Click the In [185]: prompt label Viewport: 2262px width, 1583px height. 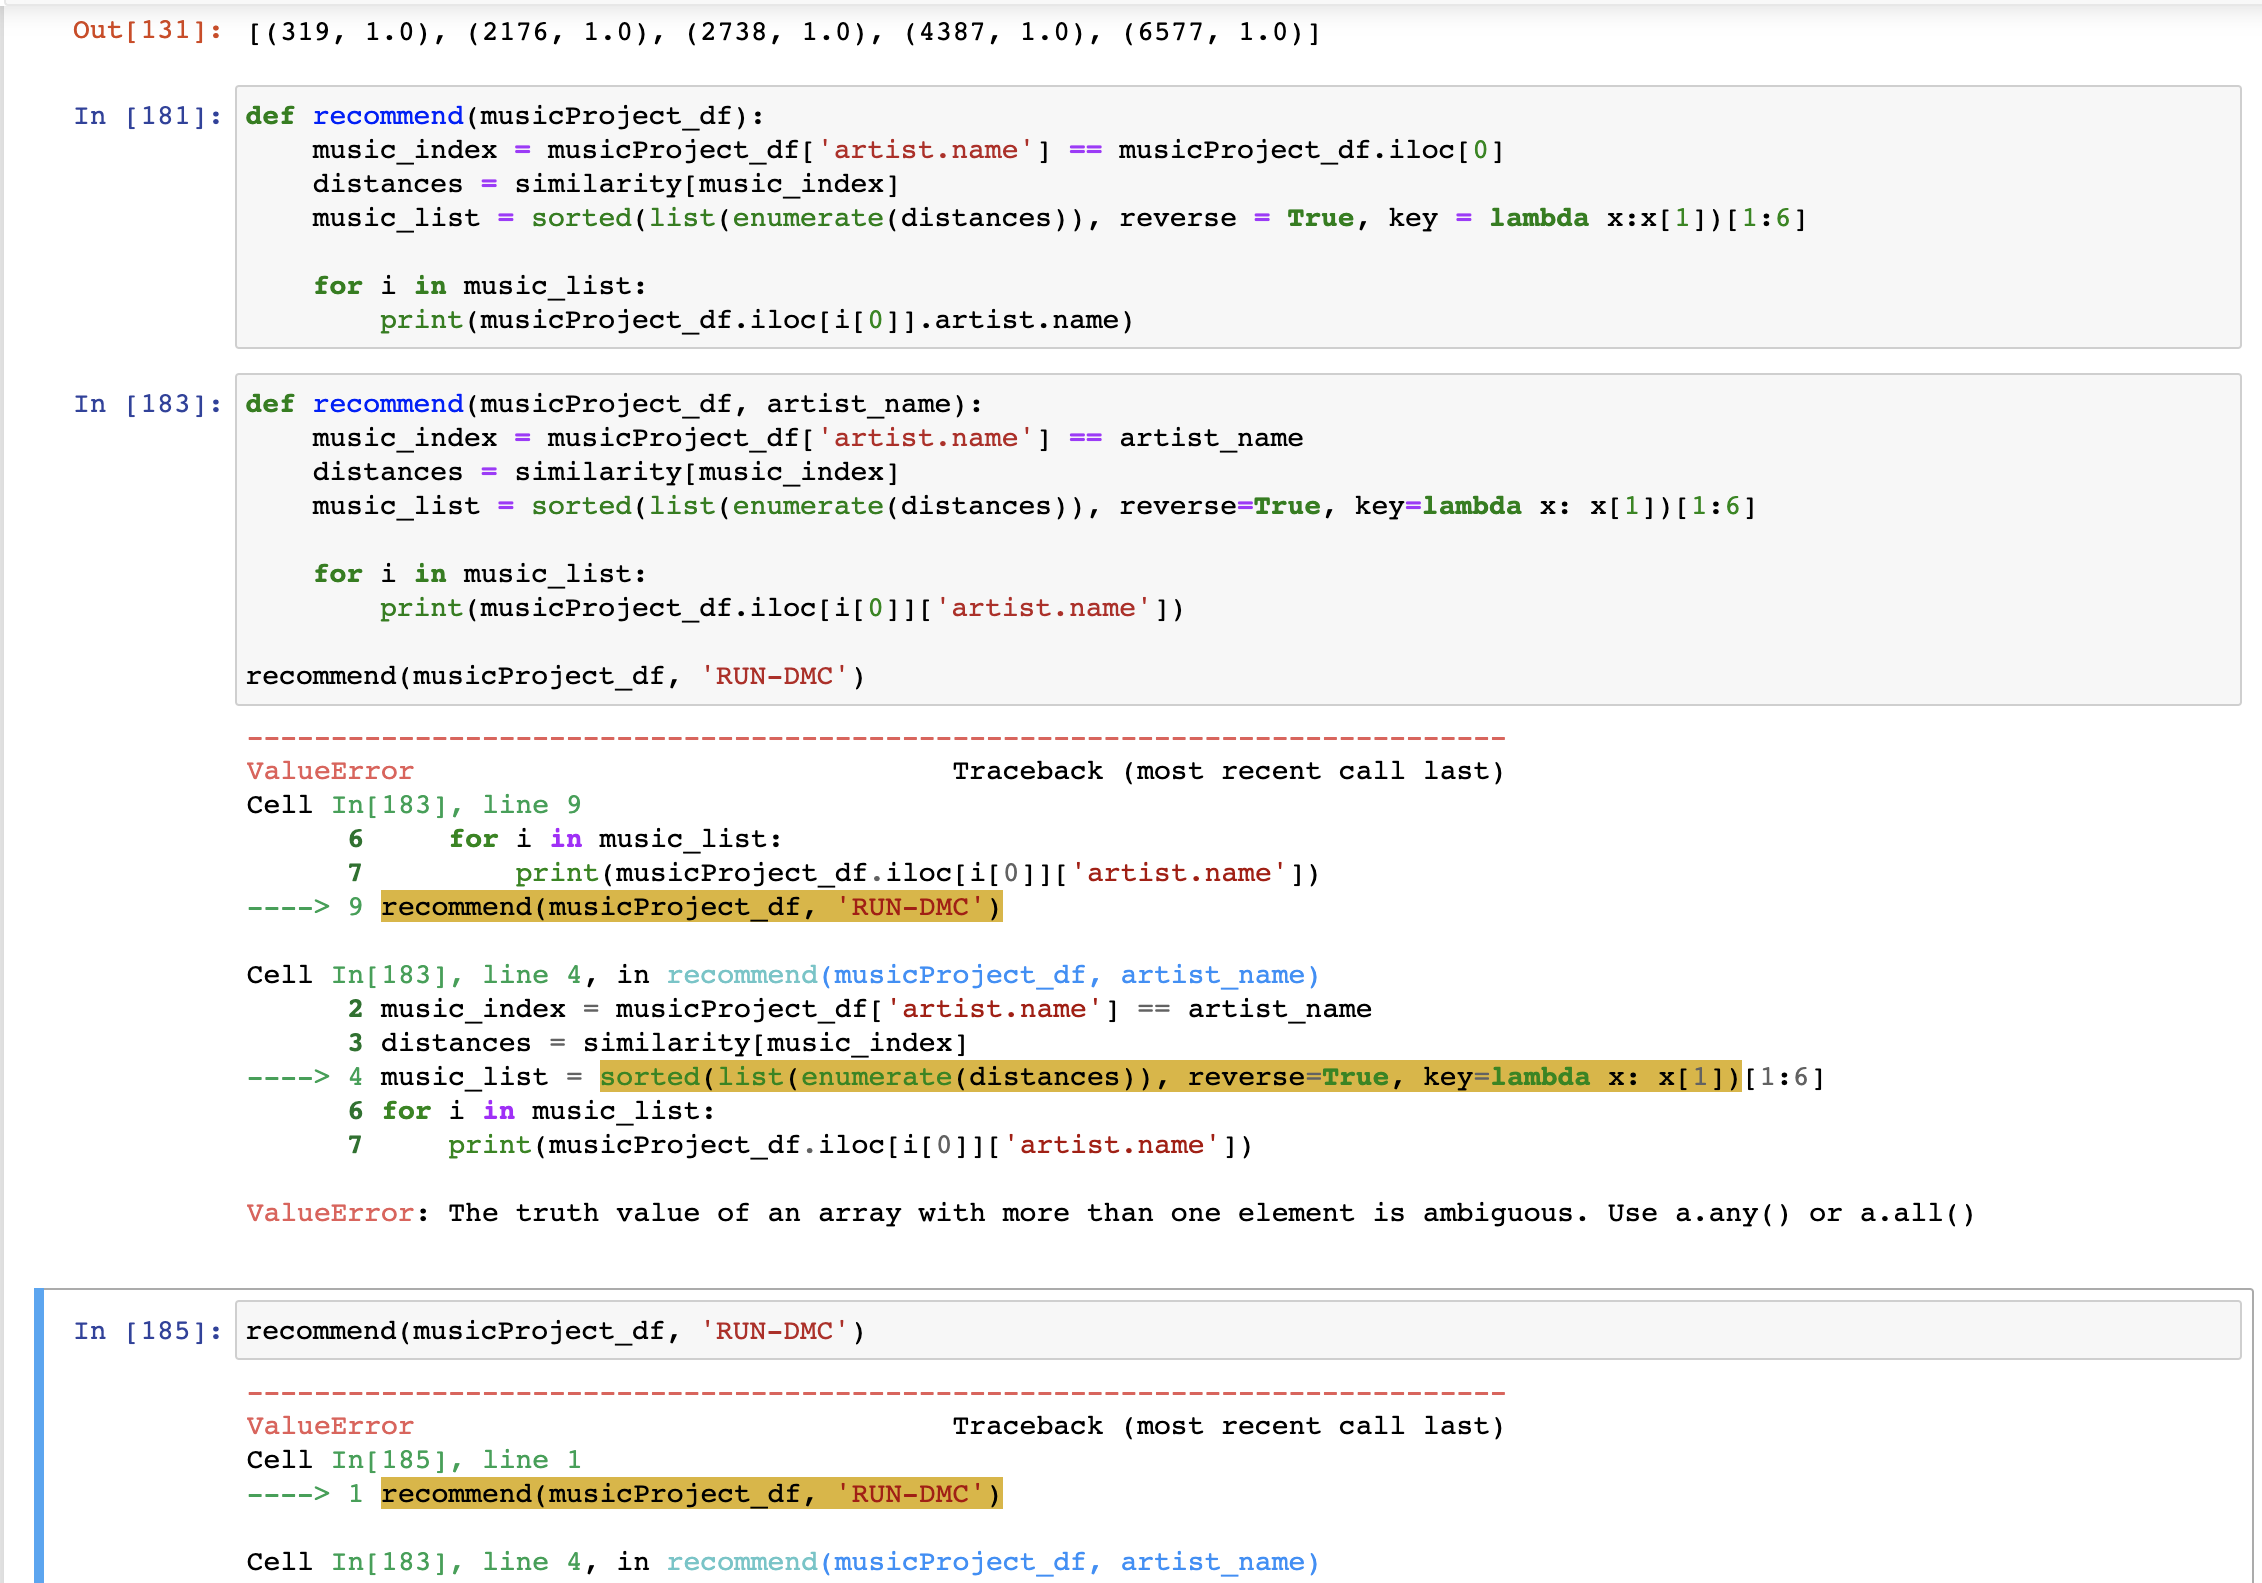click(147, 1331)
